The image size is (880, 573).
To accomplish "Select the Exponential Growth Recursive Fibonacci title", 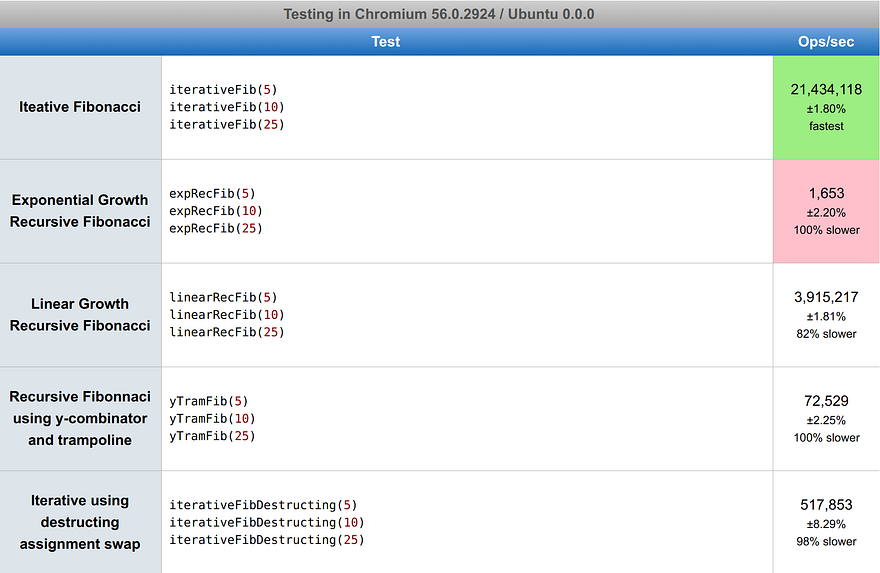I will [x=80, y=211].
